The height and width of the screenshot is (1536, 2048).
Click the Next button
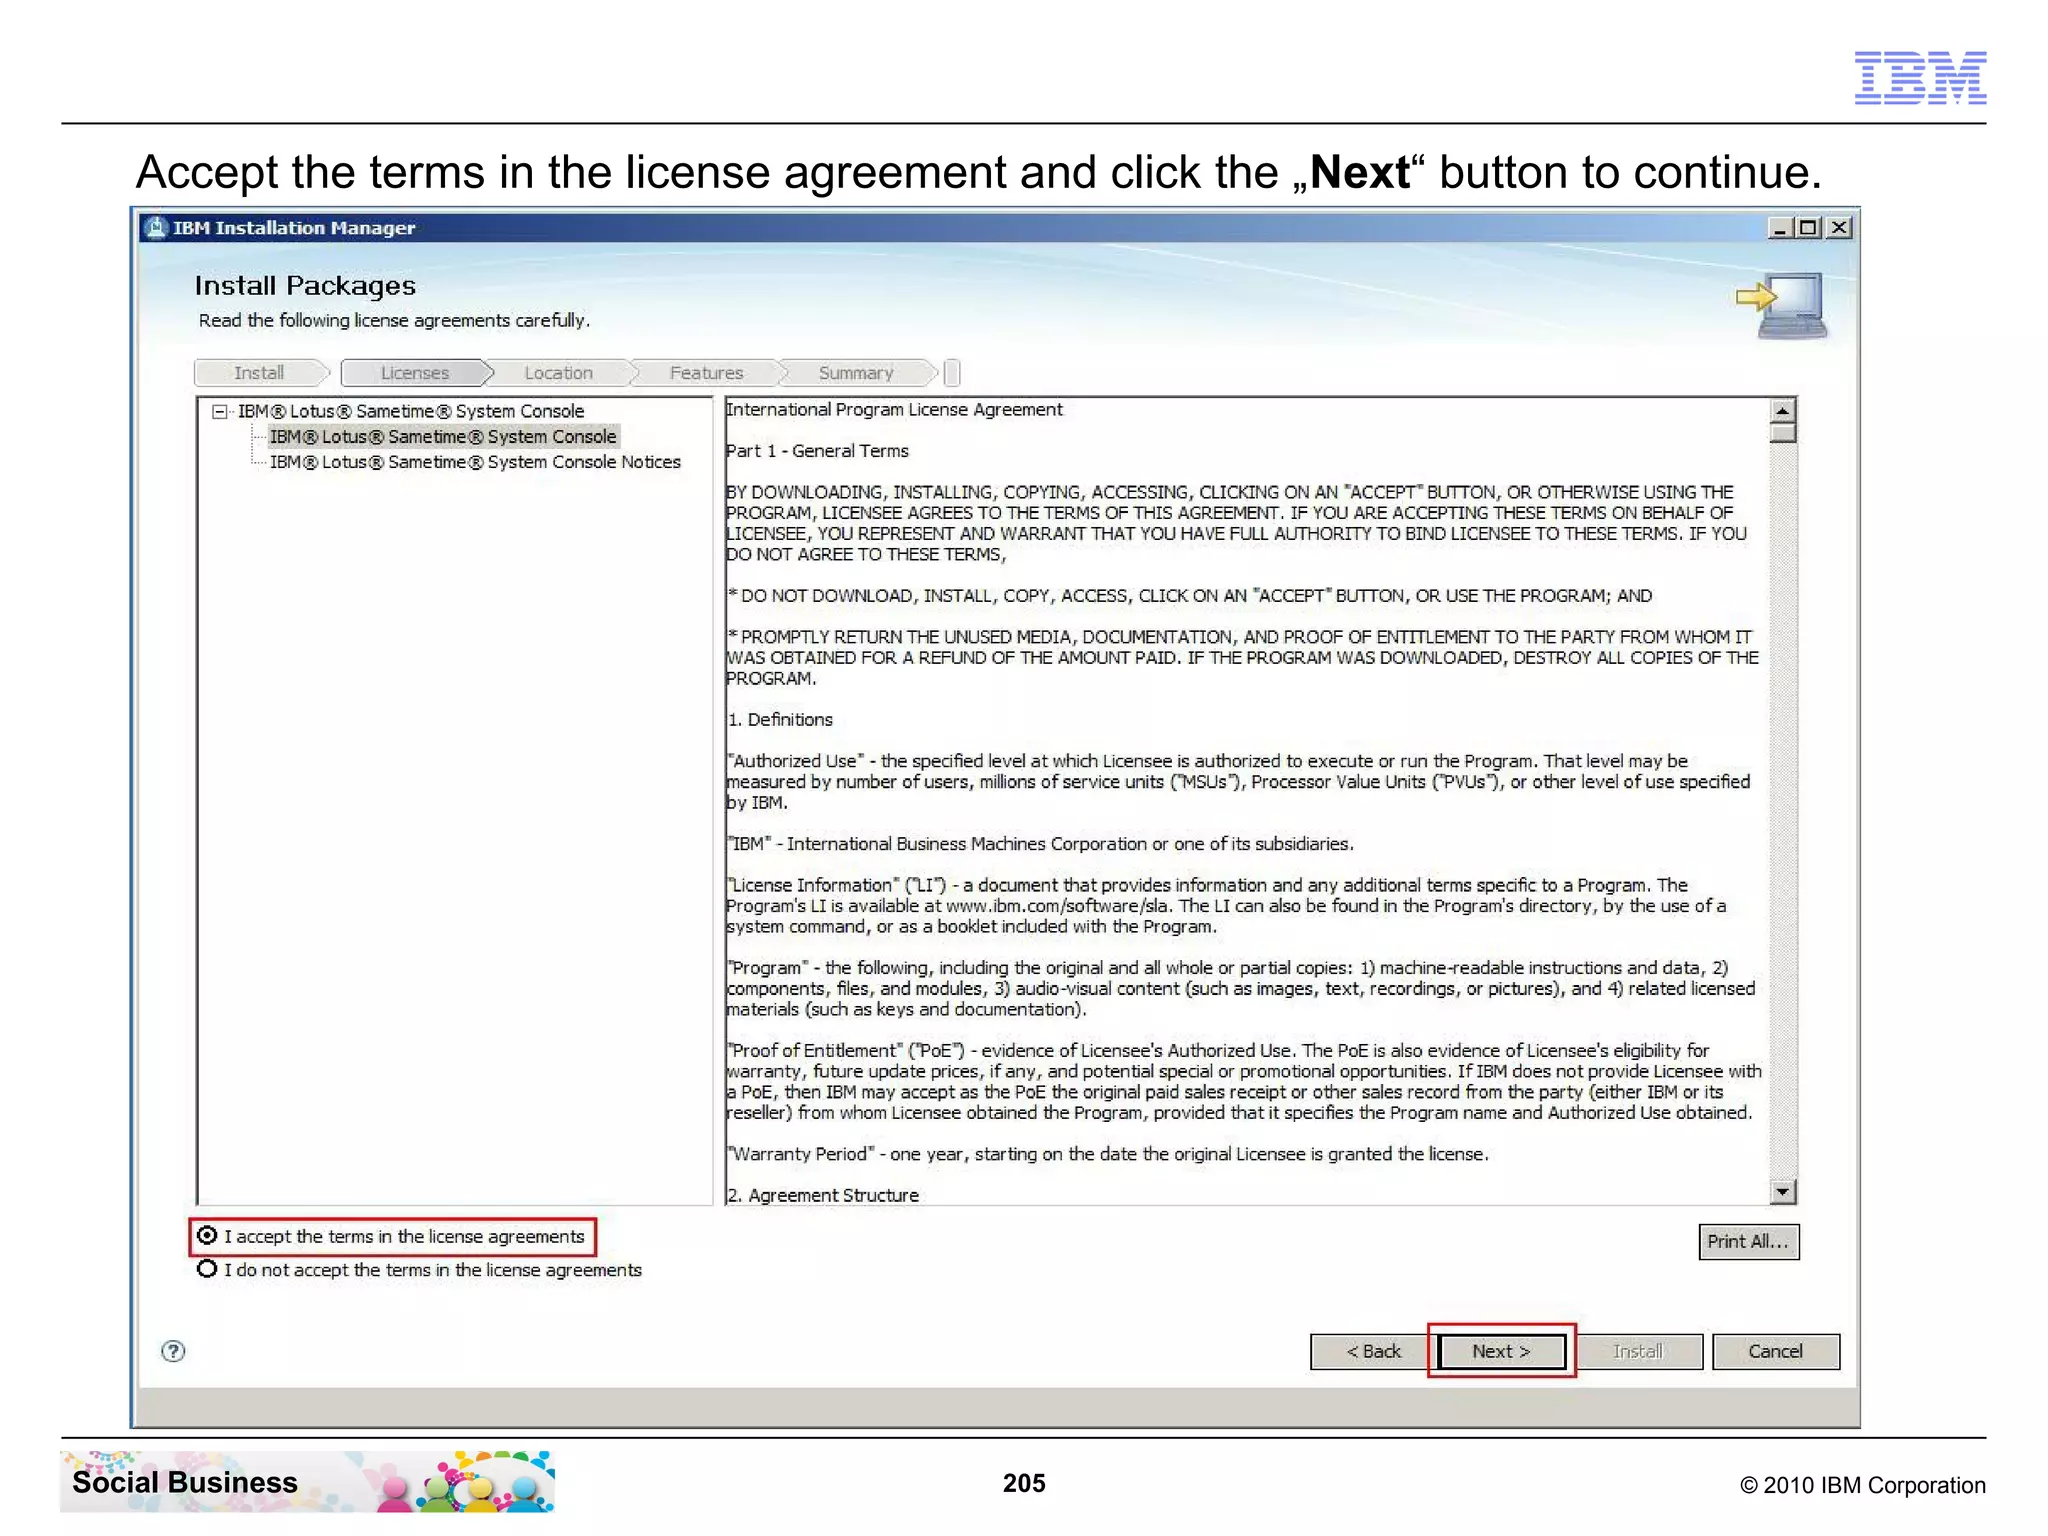pyautogui.click(x=1501, y=1351)
